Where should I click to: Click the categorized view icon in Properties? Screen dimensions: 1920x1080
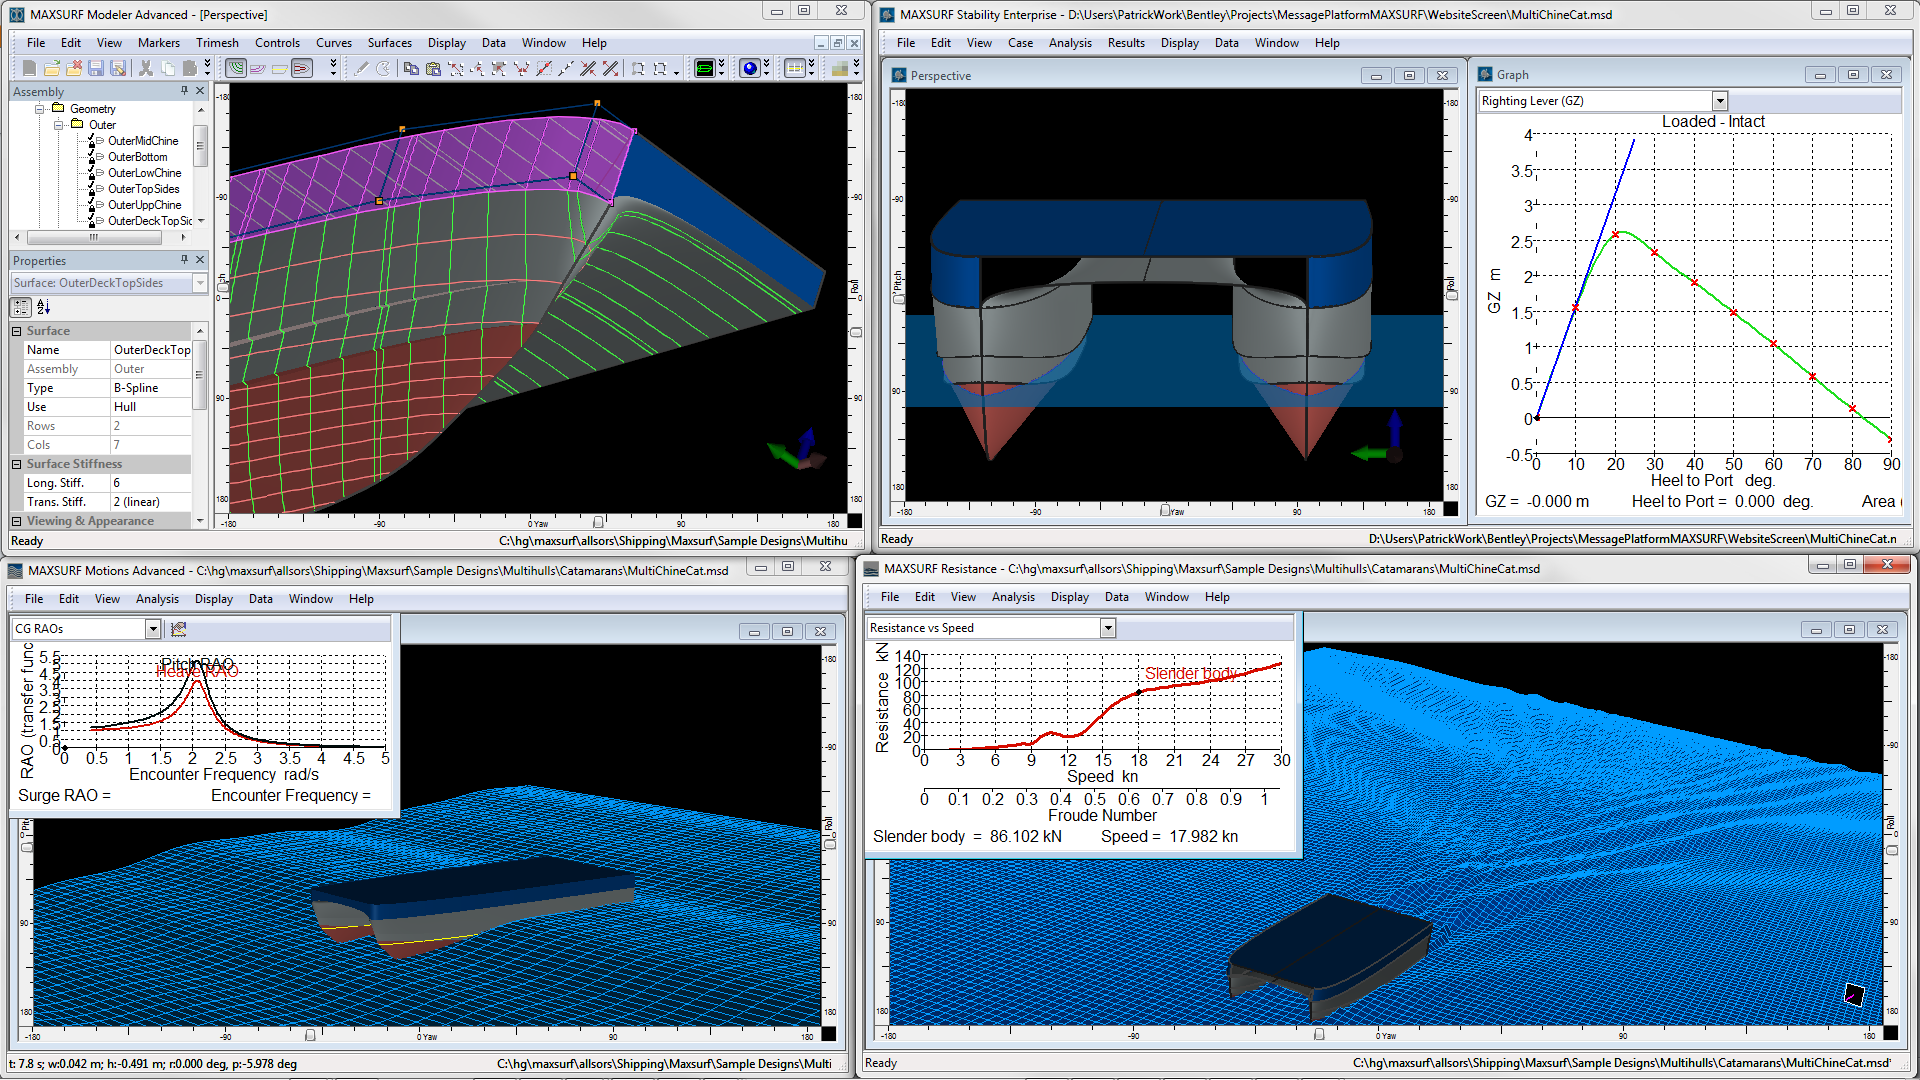21,307
